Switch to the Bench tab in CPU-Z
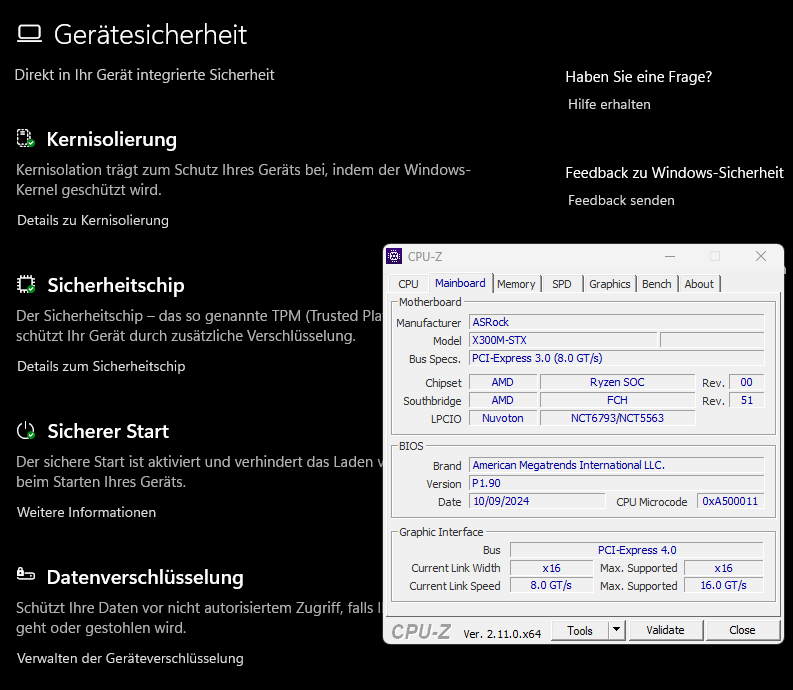The height and width of the screenshot is (690, 793). click(x=656, y=284)
